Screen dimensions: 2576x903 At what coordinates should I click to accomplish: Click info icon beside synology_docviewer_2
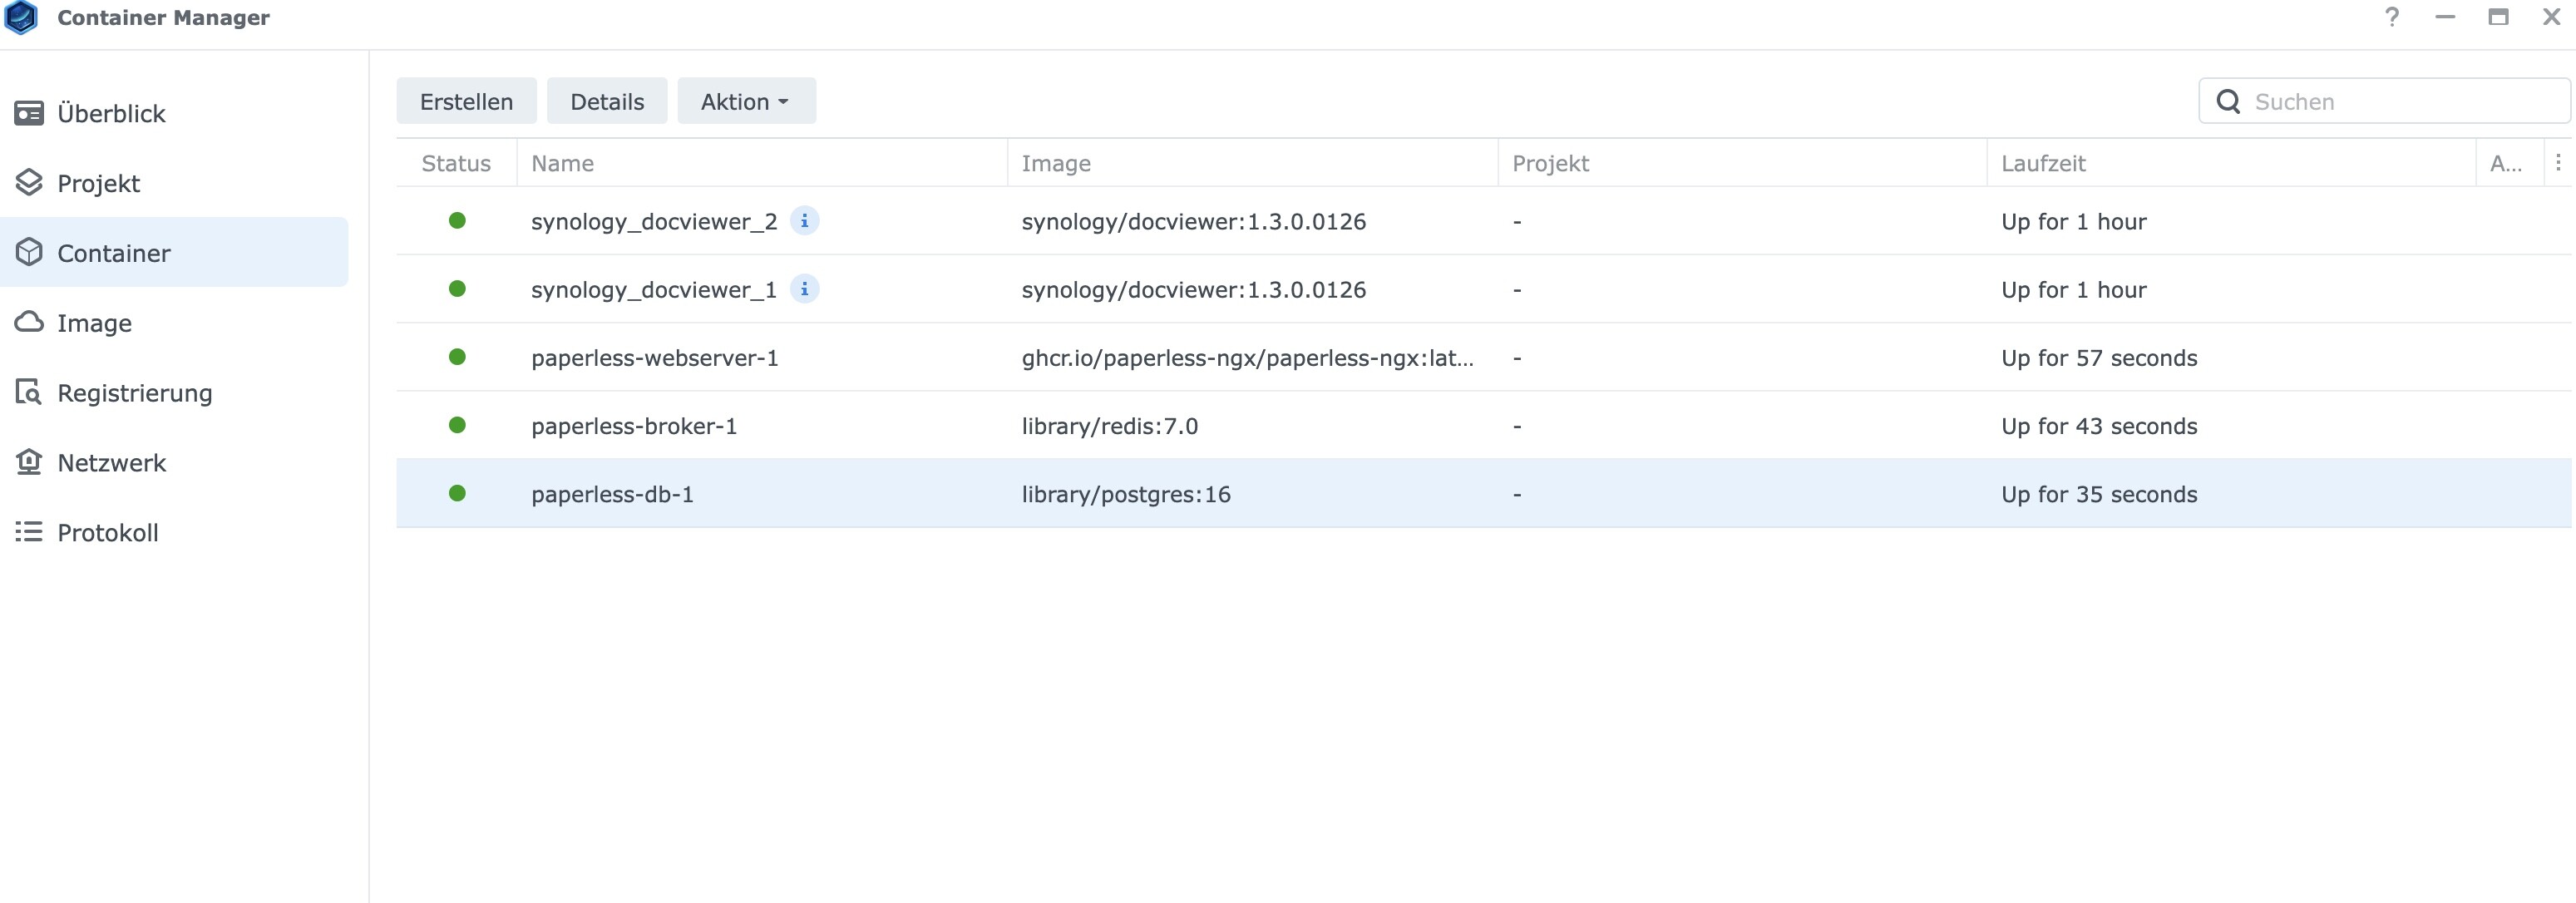804,221
